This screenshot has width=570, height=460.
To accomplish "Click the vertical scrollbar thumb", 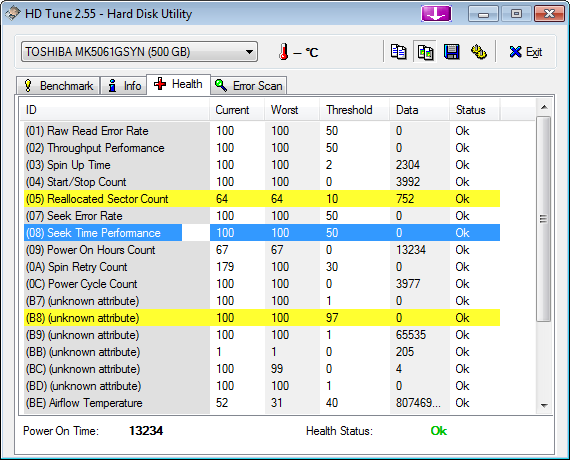I will click(544, 219).
